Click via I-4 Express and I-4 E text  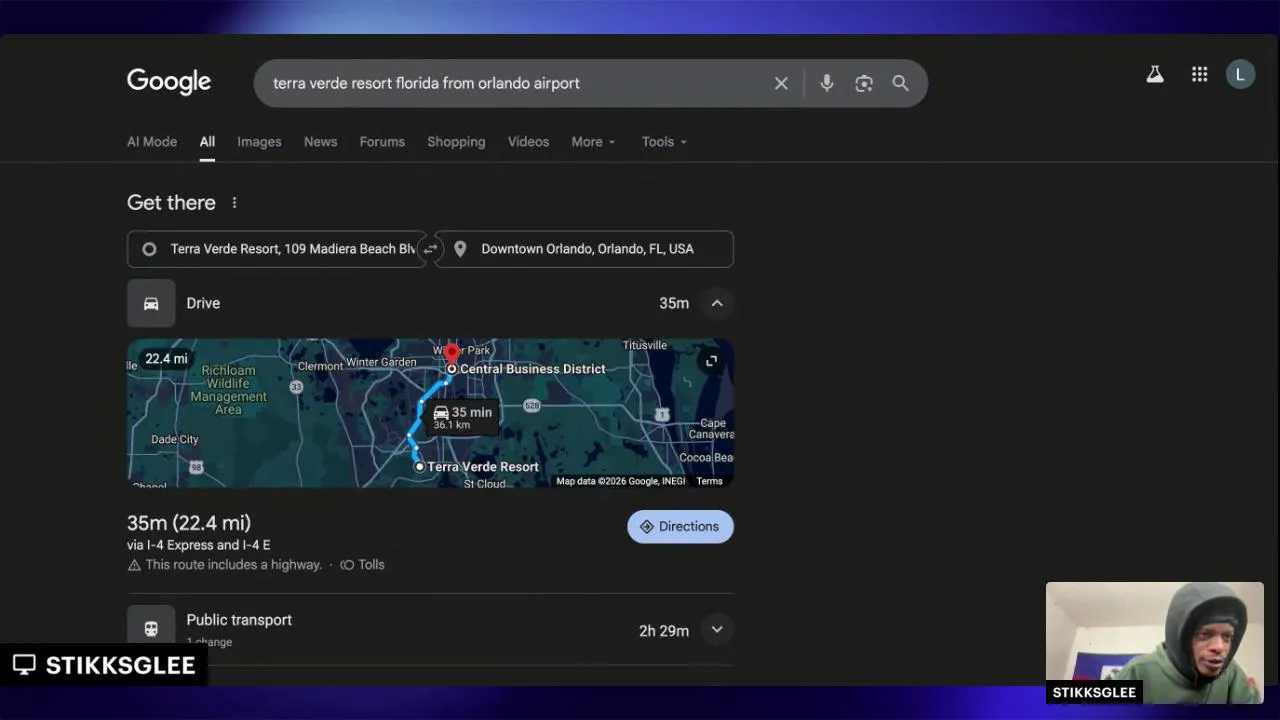[x=198, y=545]
